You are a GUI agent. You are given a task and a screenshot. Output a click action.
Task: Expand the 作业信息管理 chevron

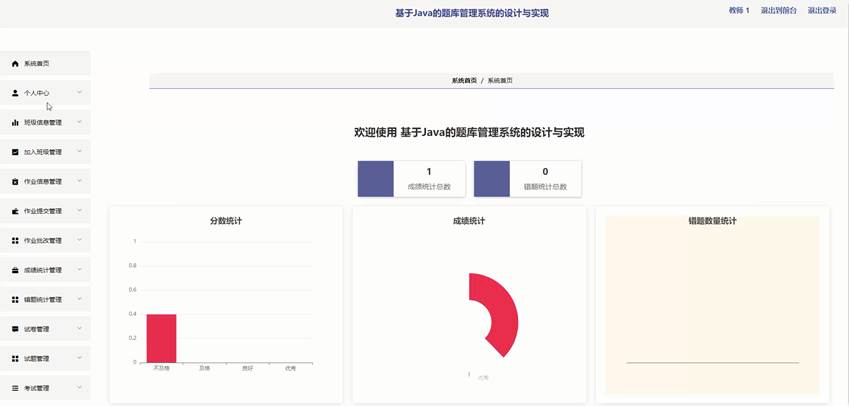tap(80, 181)
